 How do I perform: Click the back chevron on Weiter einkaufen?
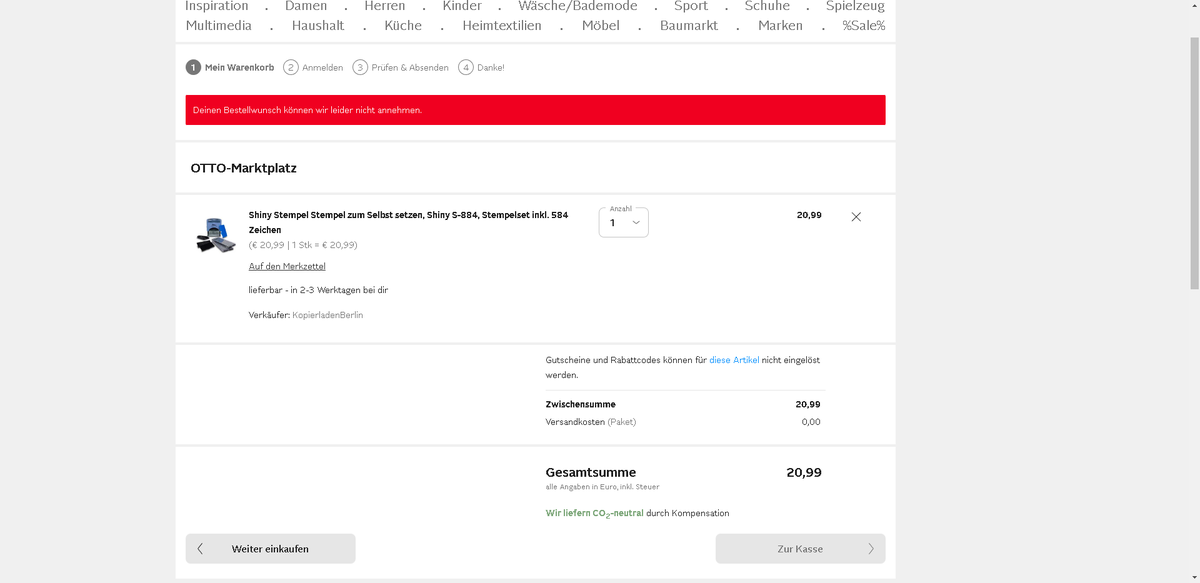(200, 548)
